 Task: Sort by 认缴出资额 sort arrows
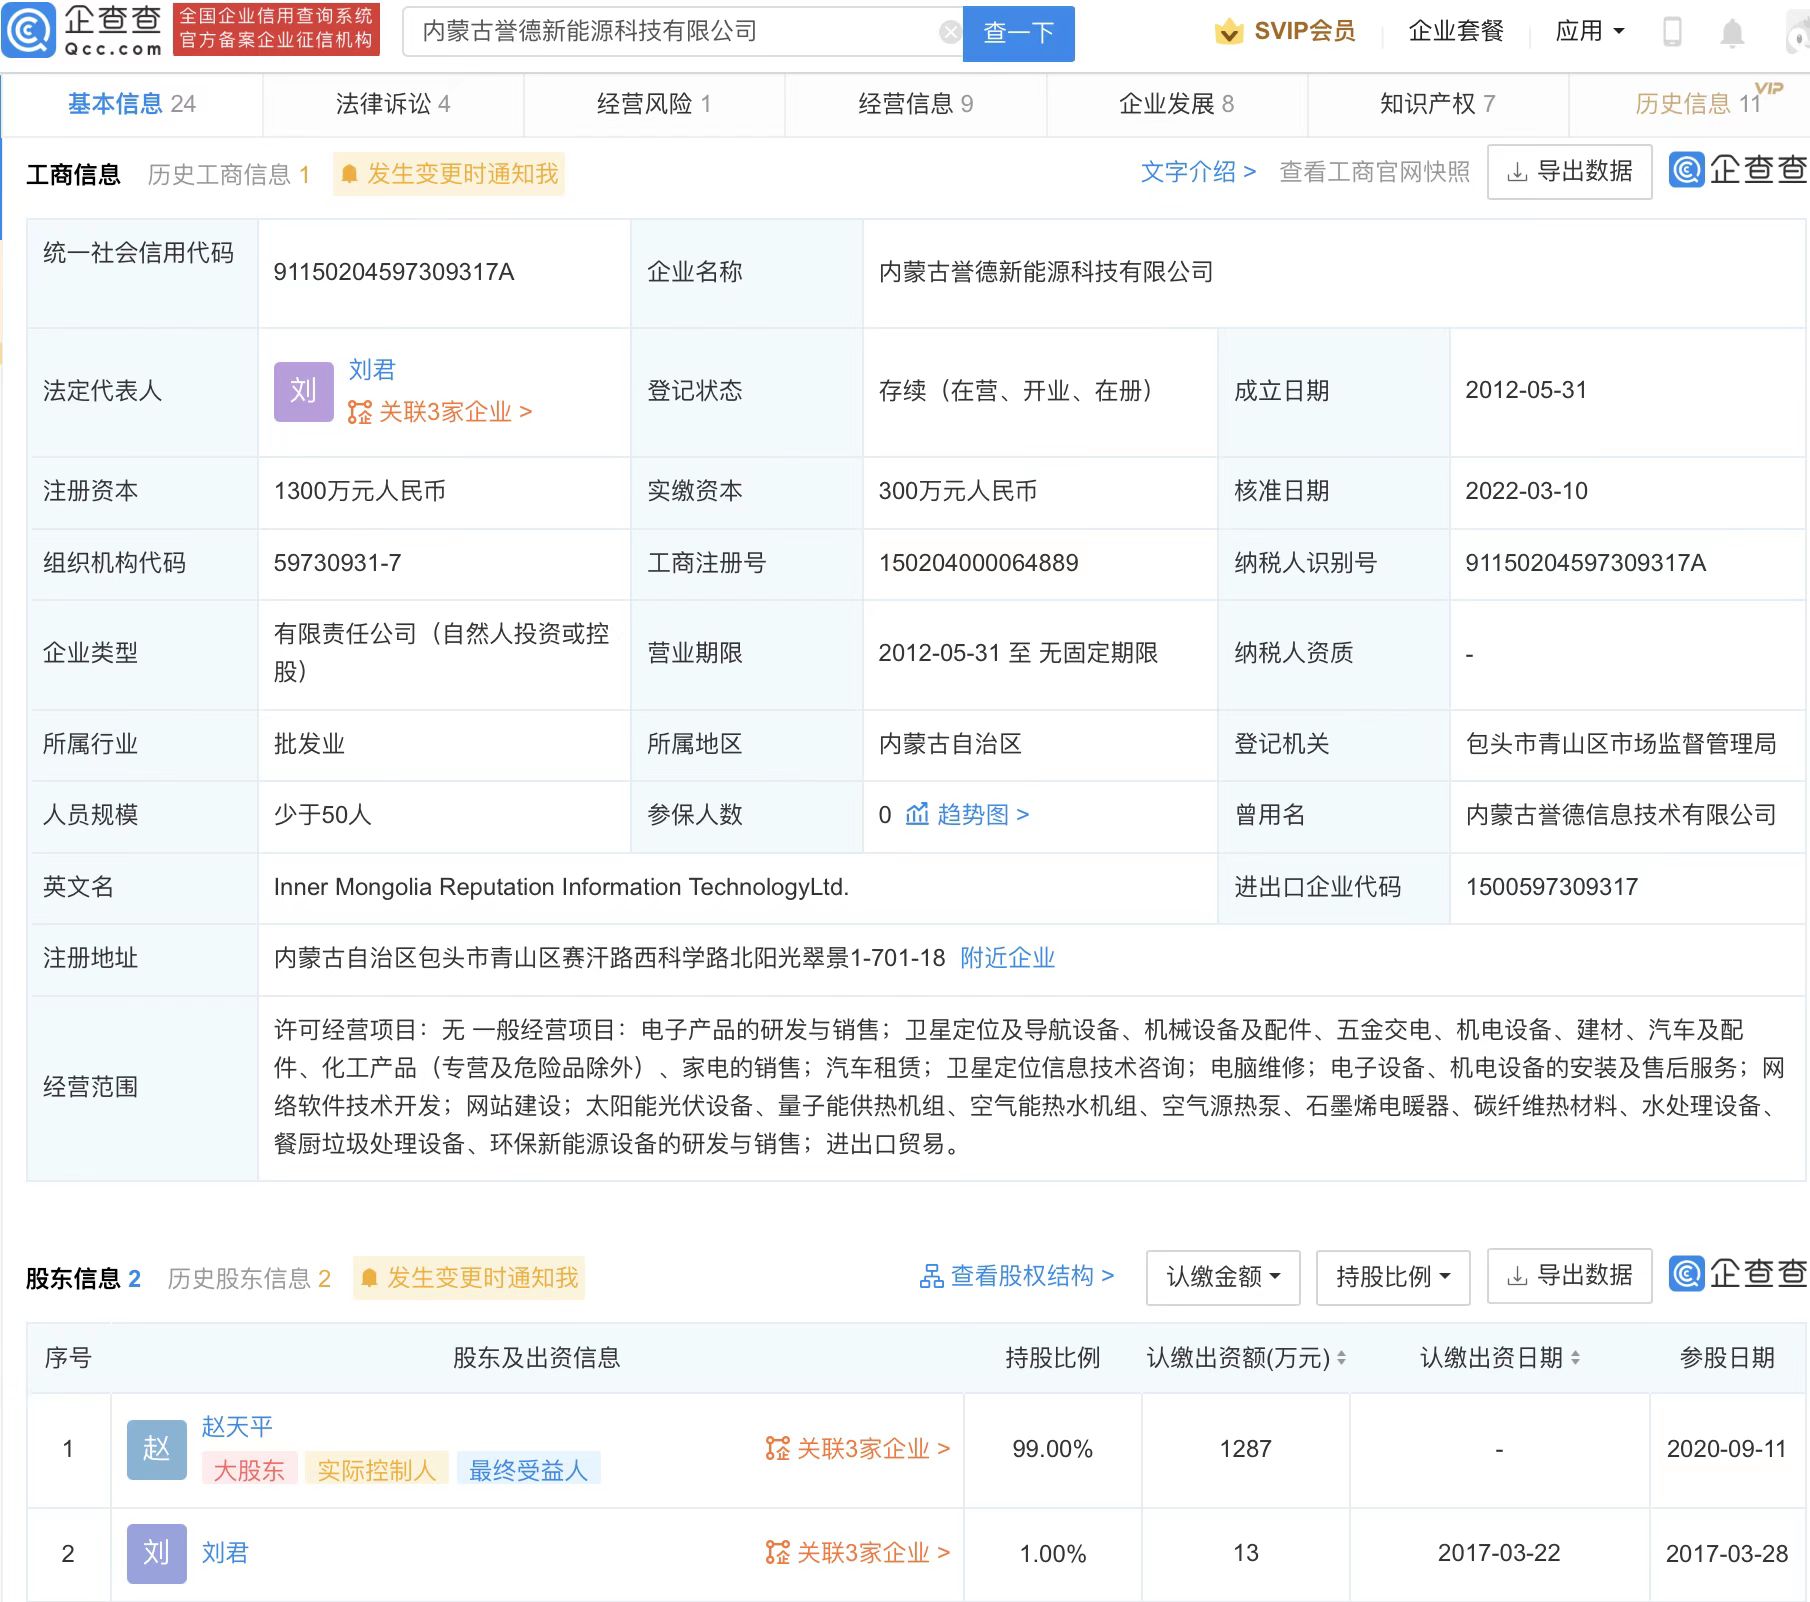pos(1341,1358)
